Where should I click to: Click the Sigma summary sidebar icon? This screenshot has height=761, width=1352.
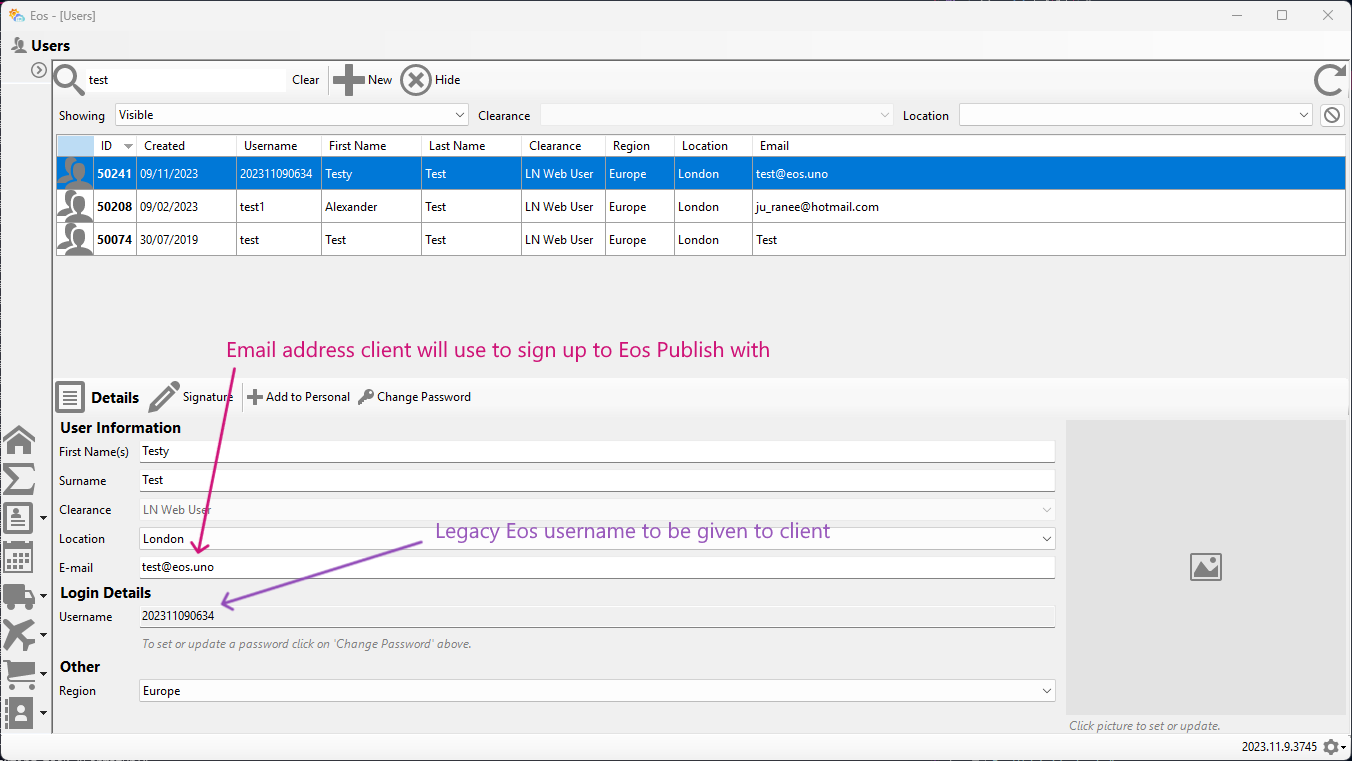click(x=19, y=479)
